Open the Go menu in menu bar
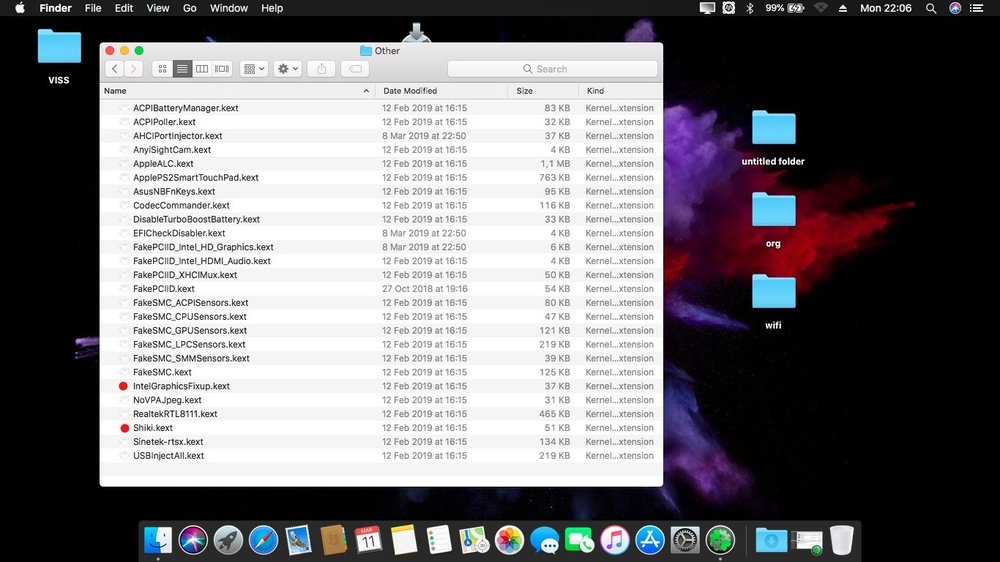Viewport: 1000px width, 562px height. pyautogui.click(x=190, y=8)
